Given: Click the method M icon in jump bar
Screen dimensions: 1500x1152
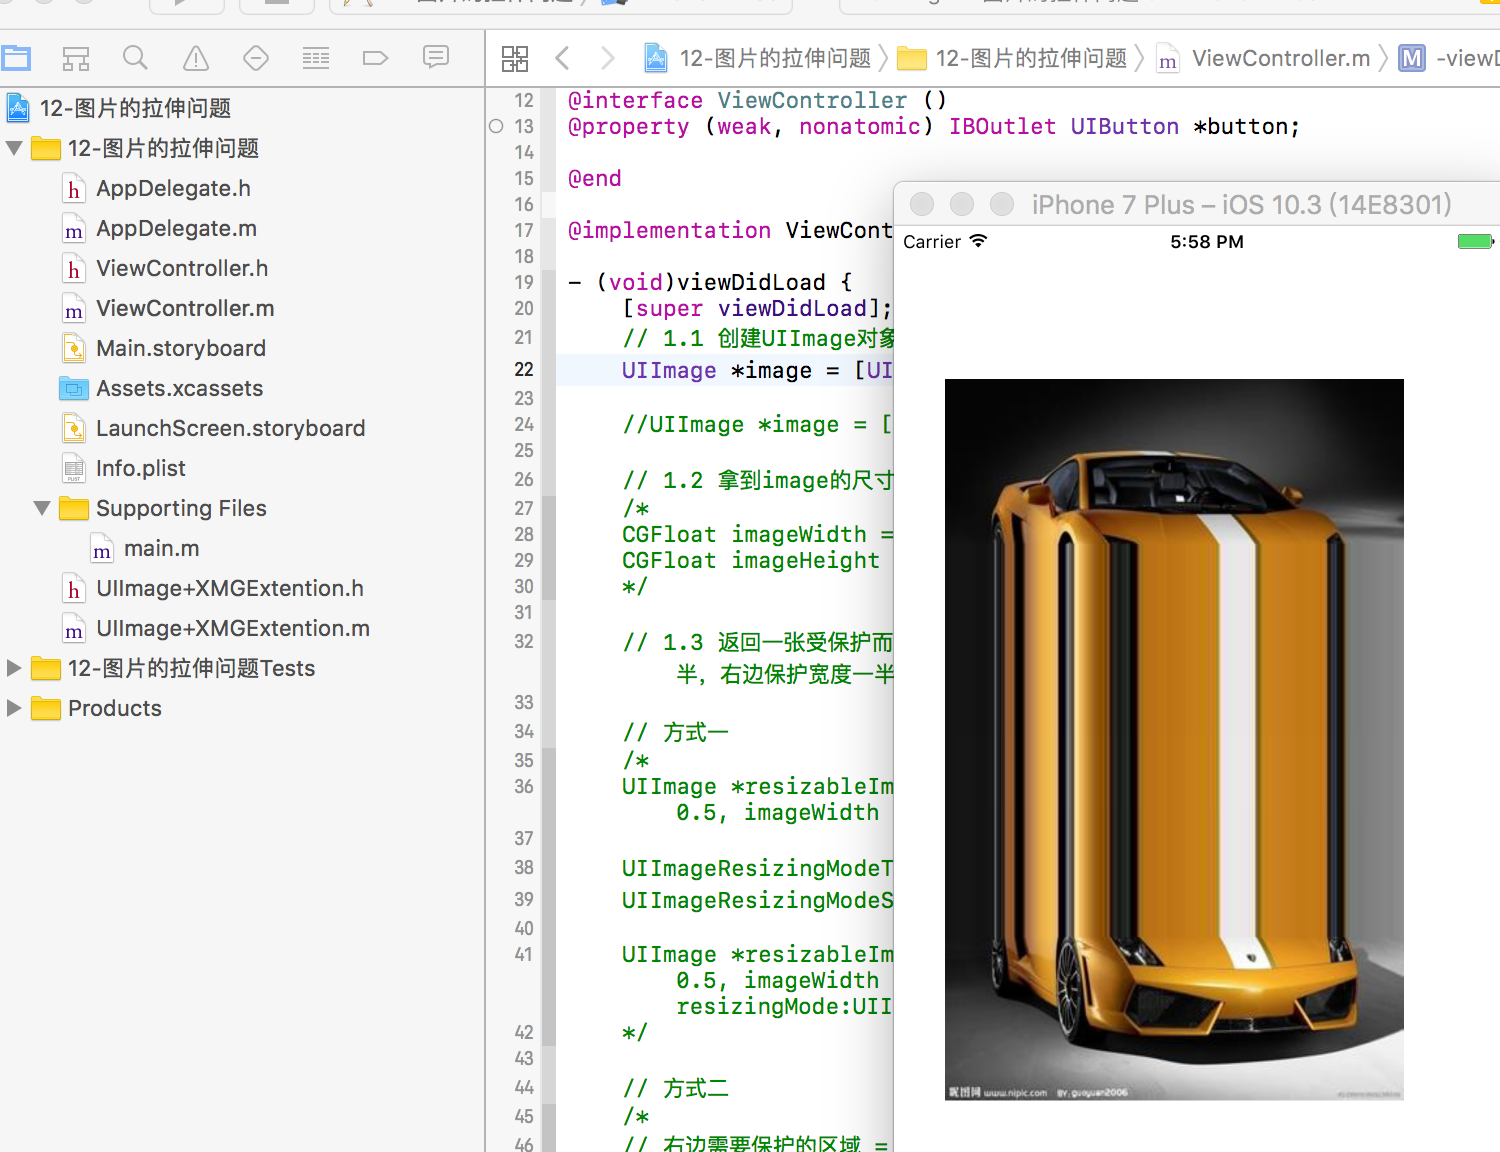Looking at the screenshot, I should (1412, 58).
